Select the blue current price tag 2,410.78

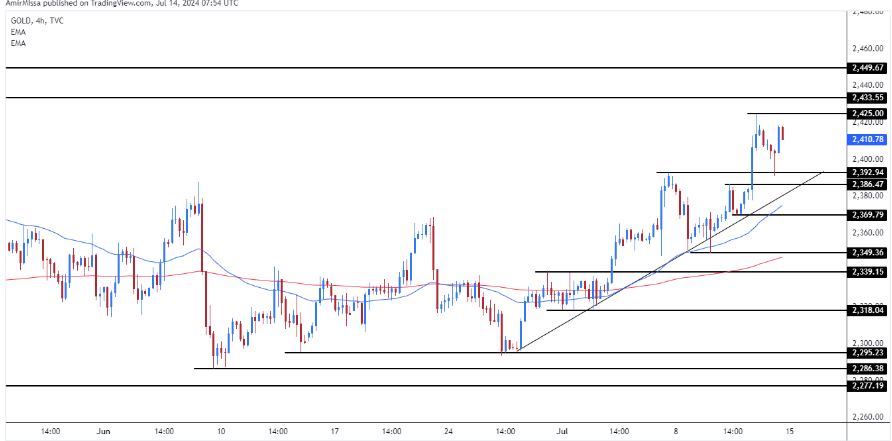coord(866,139)
